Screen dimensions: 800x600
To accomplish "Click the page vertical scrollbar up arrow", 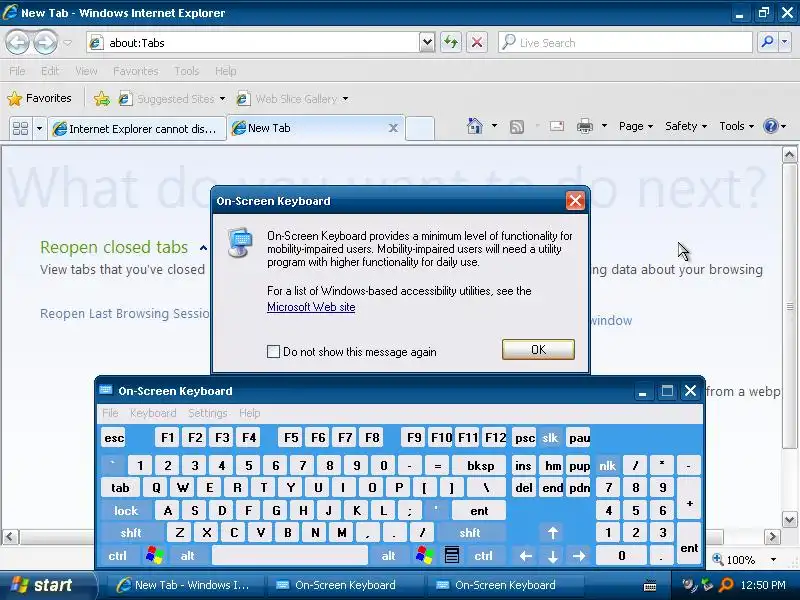I will [789, 155].
